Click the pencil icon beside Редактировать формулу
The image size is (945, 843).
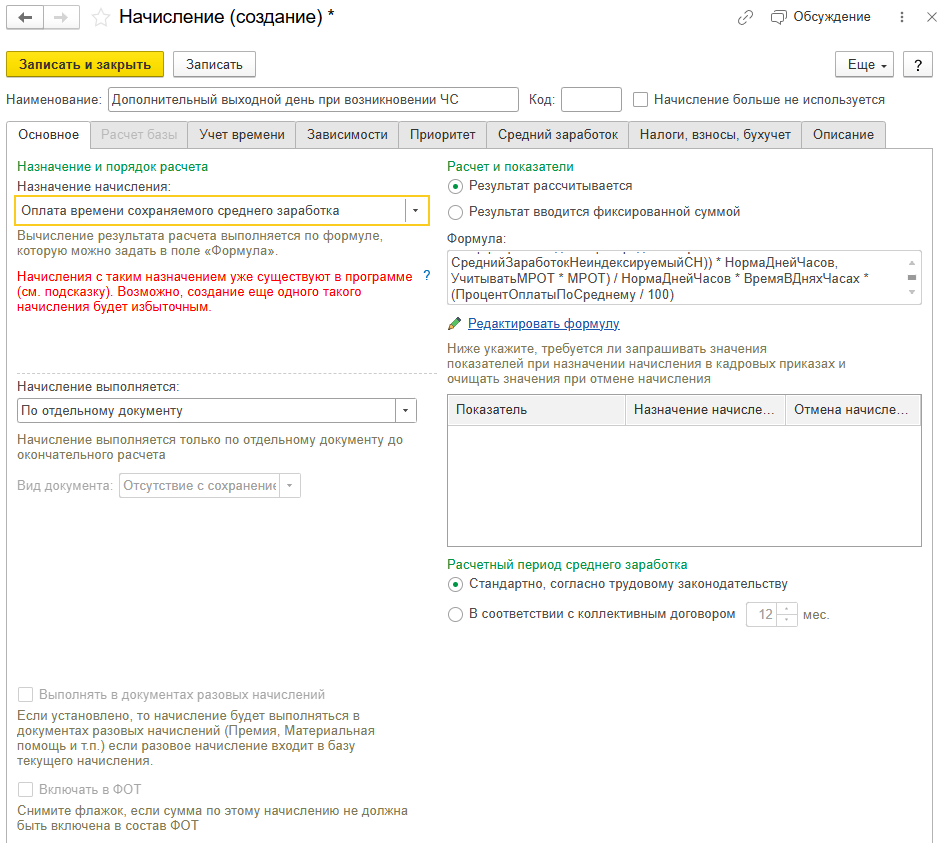[x=455, y=324]
